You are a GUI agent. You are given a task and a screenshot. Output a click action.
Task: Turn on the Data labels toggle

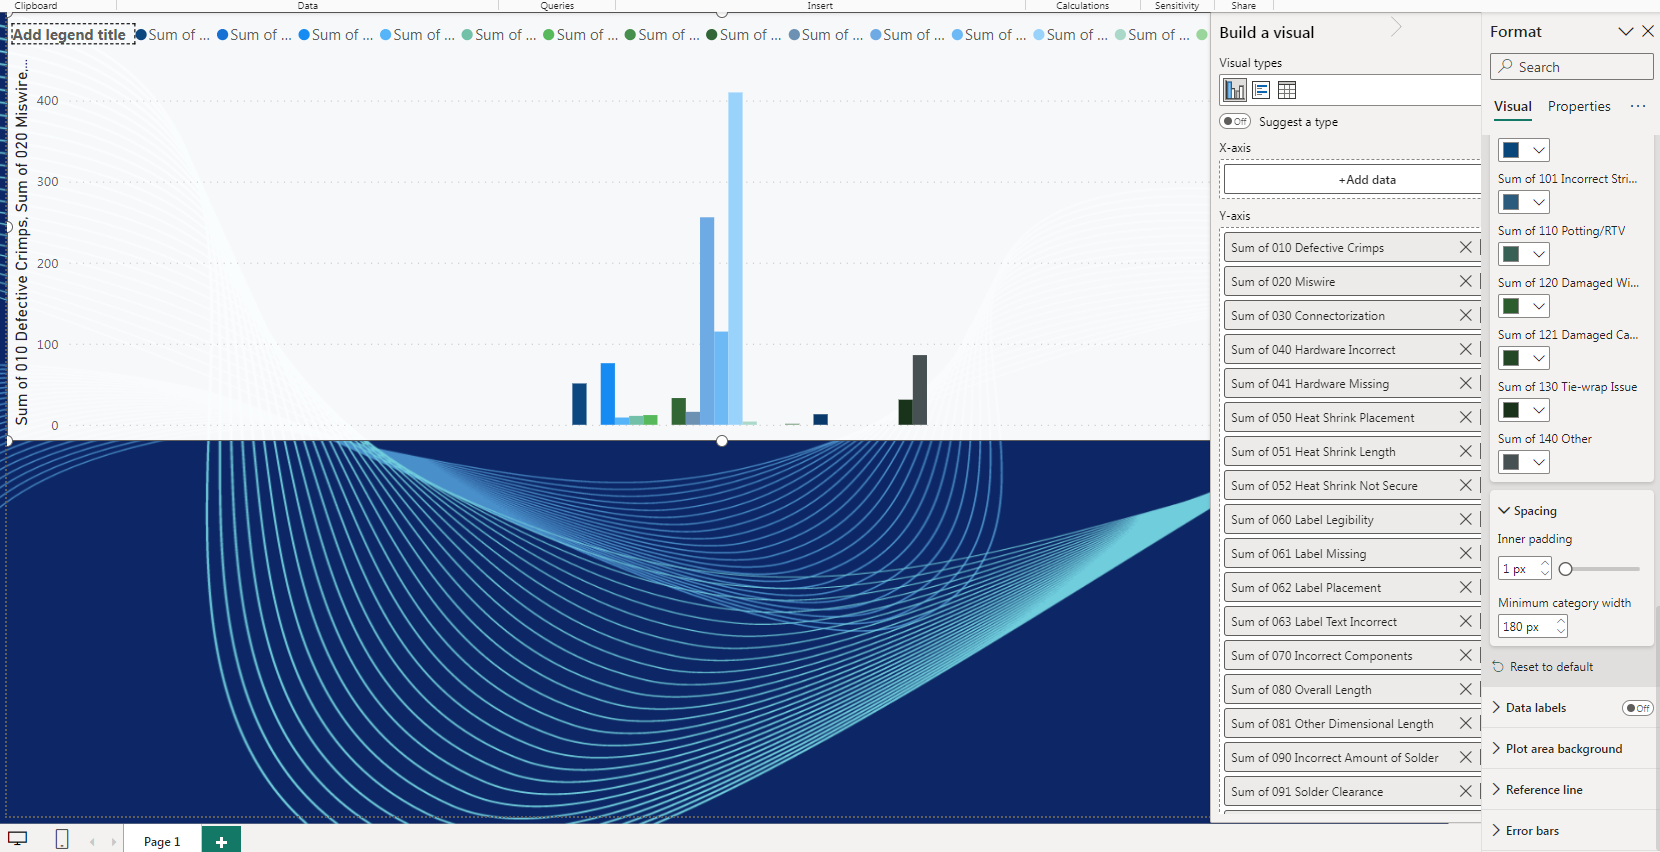[1637, 708]
